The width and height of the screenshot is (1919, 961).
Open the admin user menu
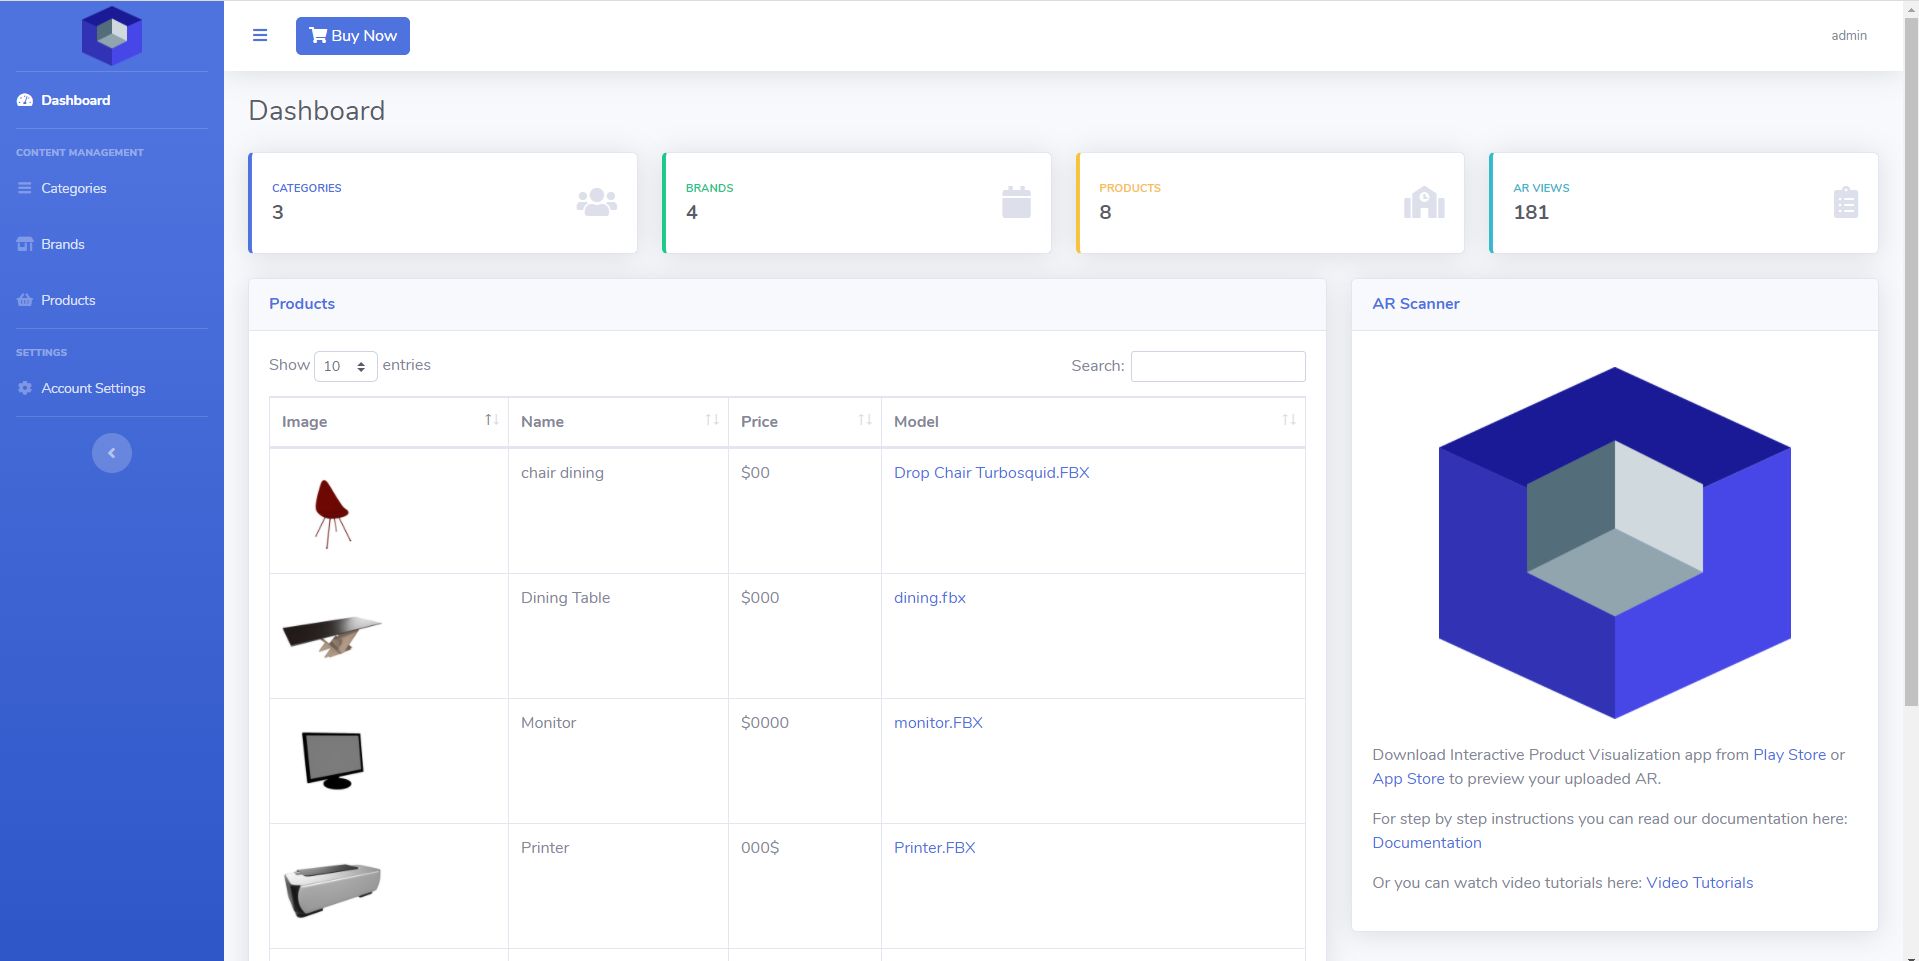click(1848, 36)
